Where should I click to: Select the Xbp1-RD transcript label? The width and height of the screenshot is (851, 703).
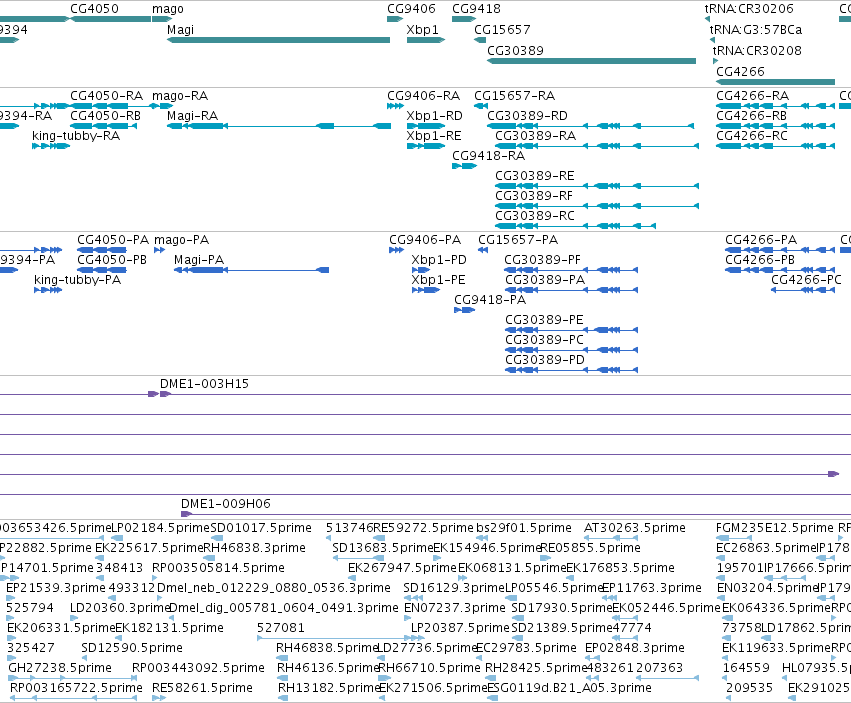click(x=435, y=116)
